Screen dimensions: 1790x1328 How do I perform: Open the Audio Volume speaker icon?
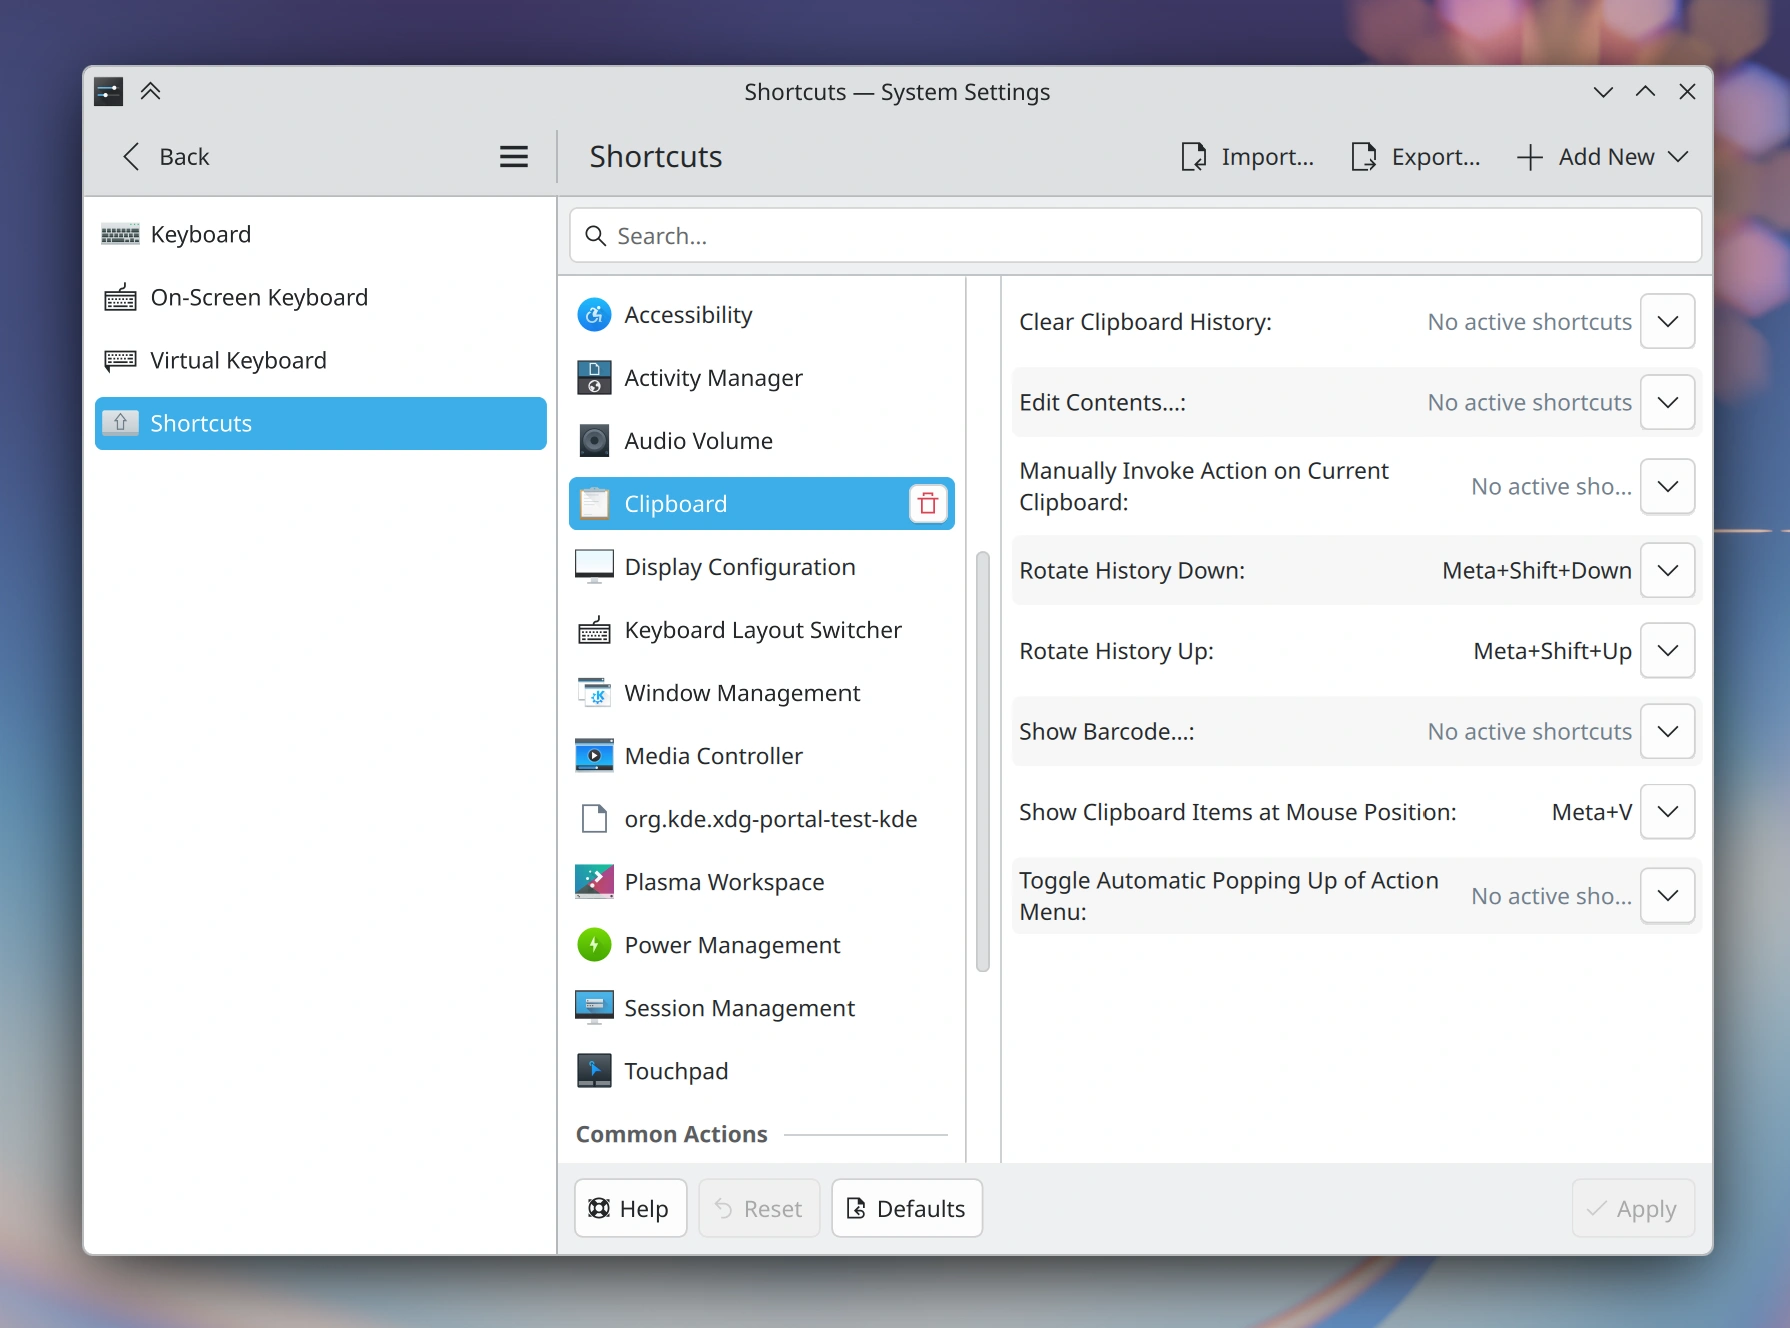[x=594, y=441]
